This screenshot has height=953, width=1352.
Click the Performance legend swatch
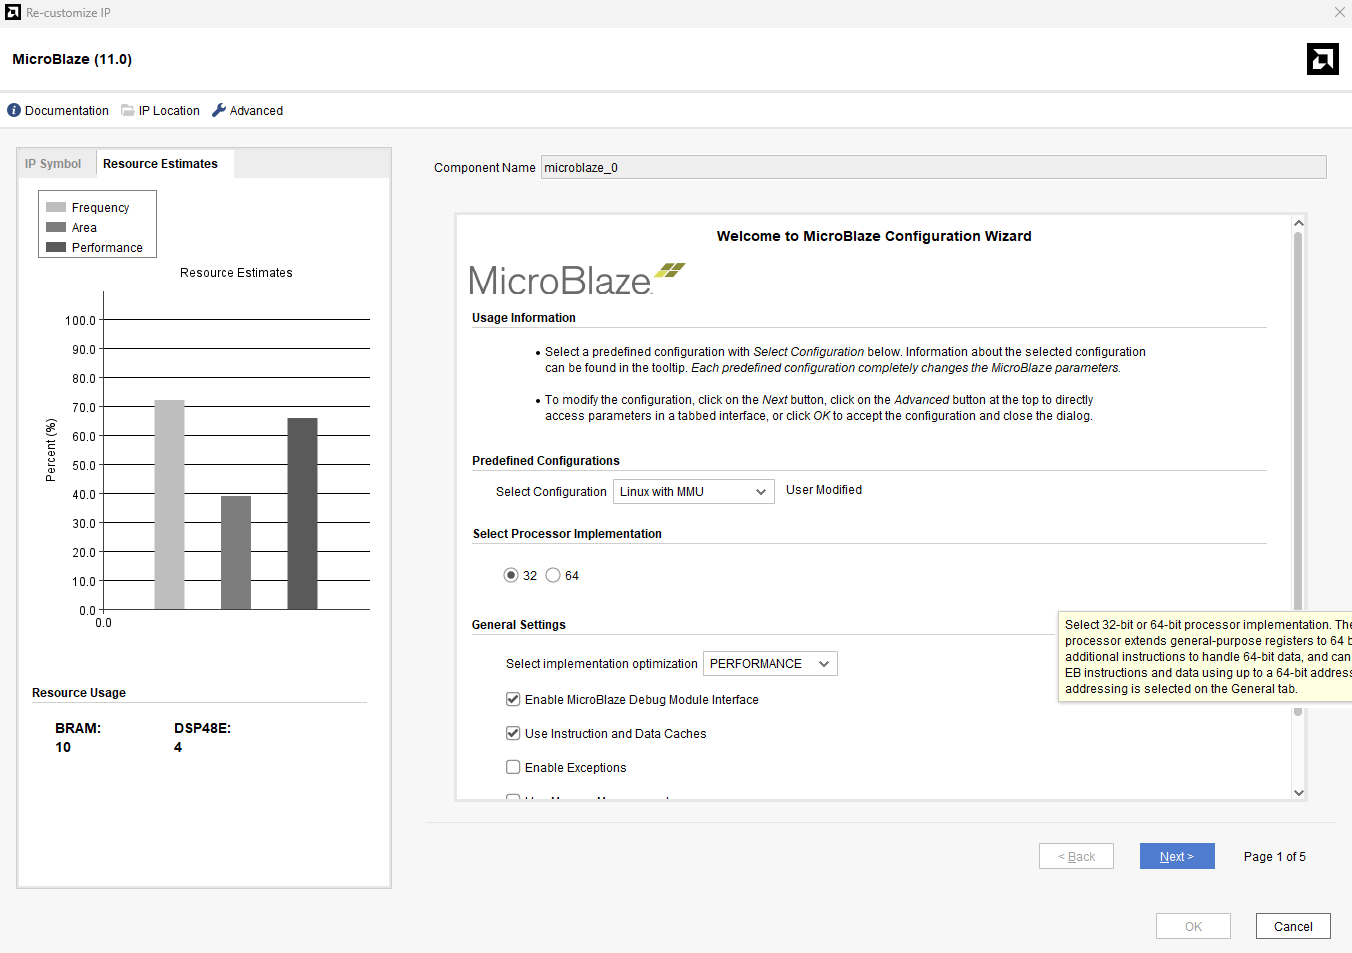pyautogui.click(x=56, y=248)
